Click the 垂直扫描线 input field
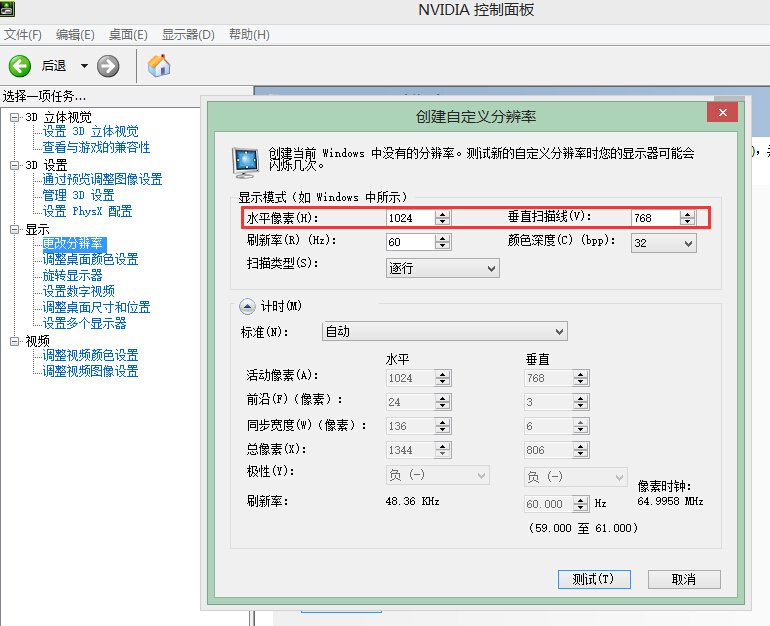The width and height of the screenshot is (770, 626). coord(655,218)
